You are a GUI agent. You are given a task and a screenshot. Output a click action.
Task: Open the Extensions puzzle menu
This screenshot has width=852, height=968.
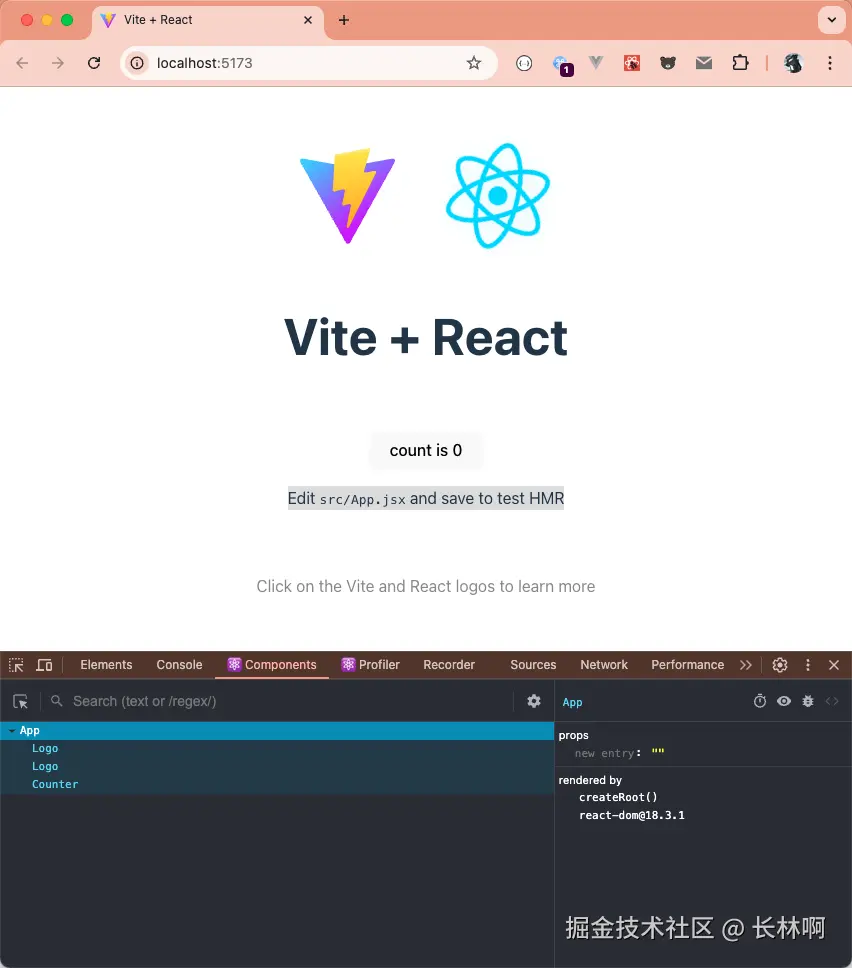[740, 63]
